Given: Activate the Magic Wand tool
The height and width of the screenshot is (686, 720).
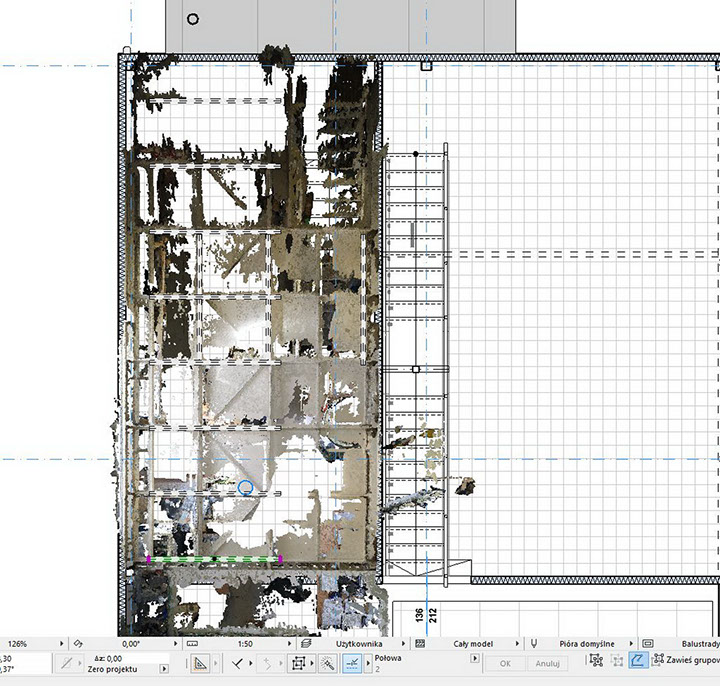Looking at the screenshot, I should pos(326,663).
